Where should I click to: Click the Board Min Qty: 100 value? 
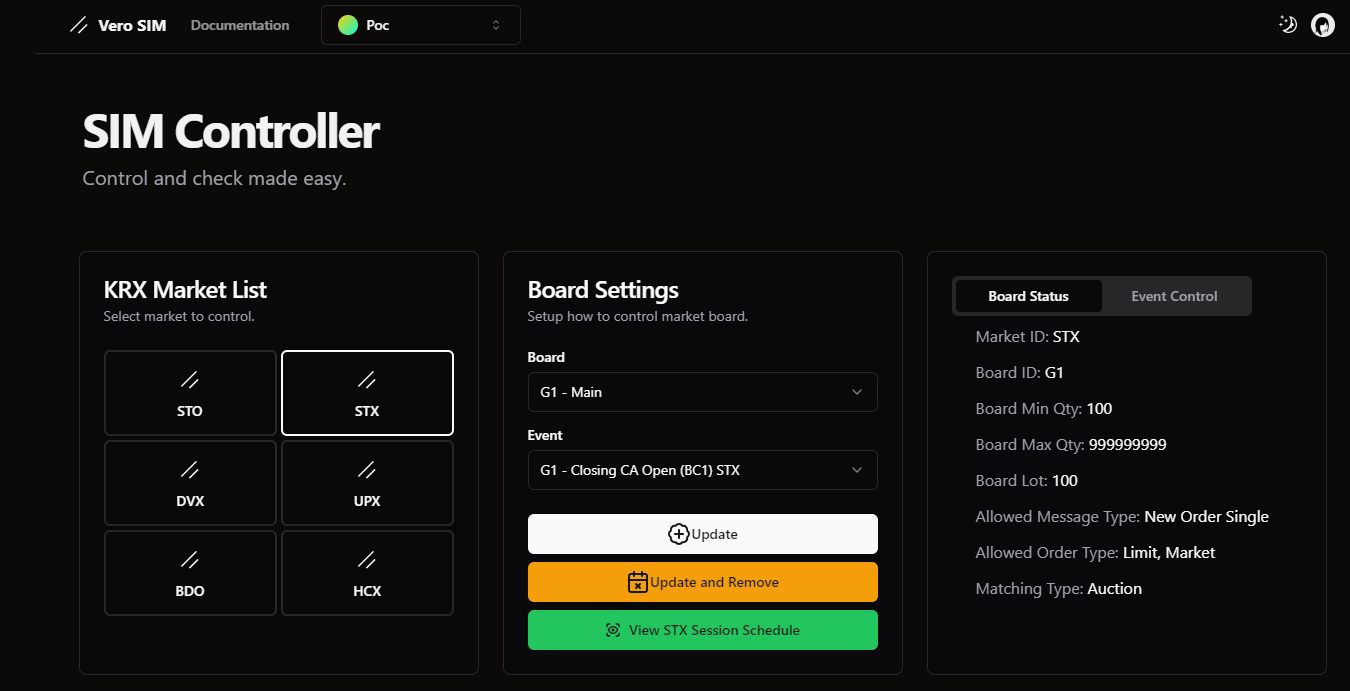[x=1099, y=409]
